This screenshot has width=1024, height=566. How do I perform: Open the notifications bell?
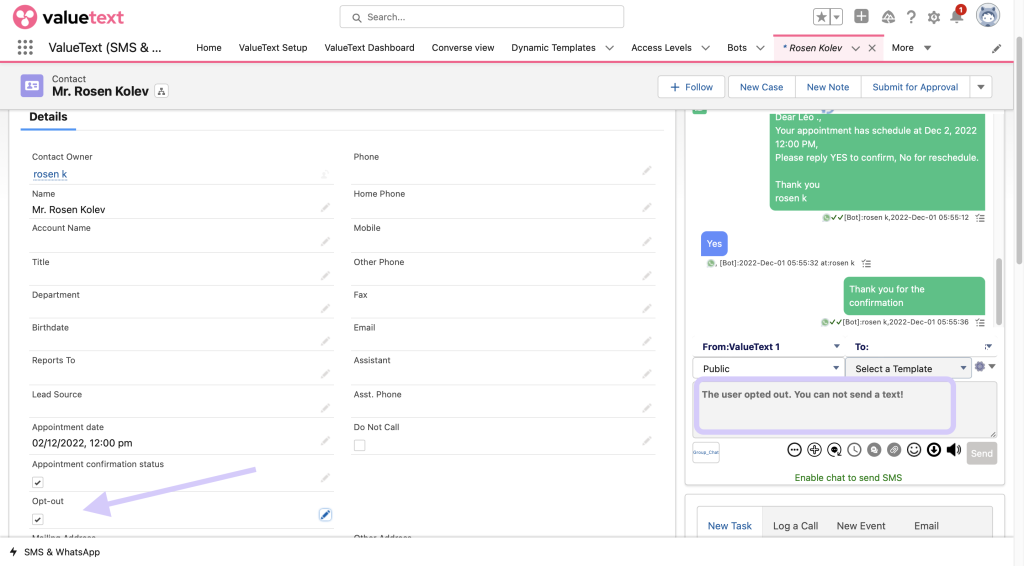click(957, 17)
